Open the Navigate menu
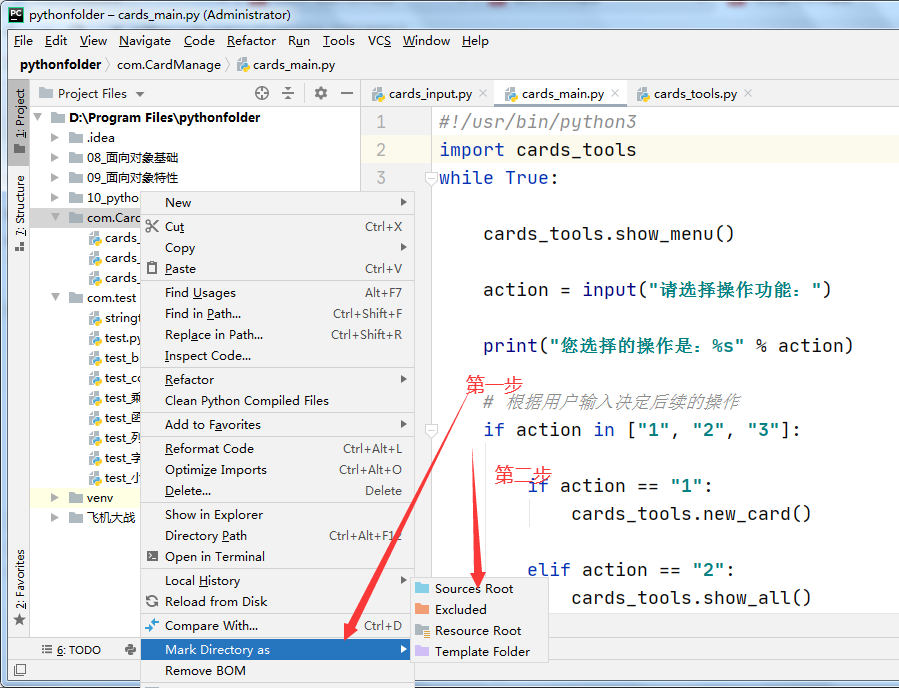The height and width of the screenshot is (688, 899). tap(144, 41)
